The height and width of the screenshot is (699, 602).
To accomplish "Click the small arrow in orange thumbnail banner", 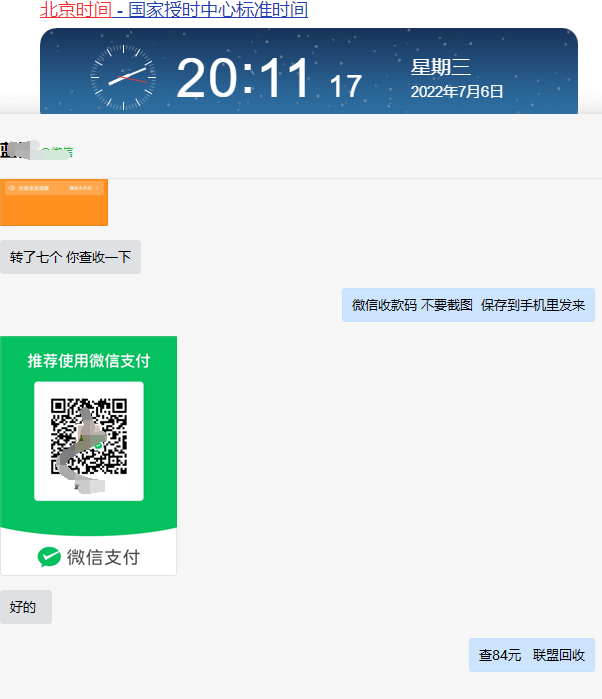I will tap(98, 188).
